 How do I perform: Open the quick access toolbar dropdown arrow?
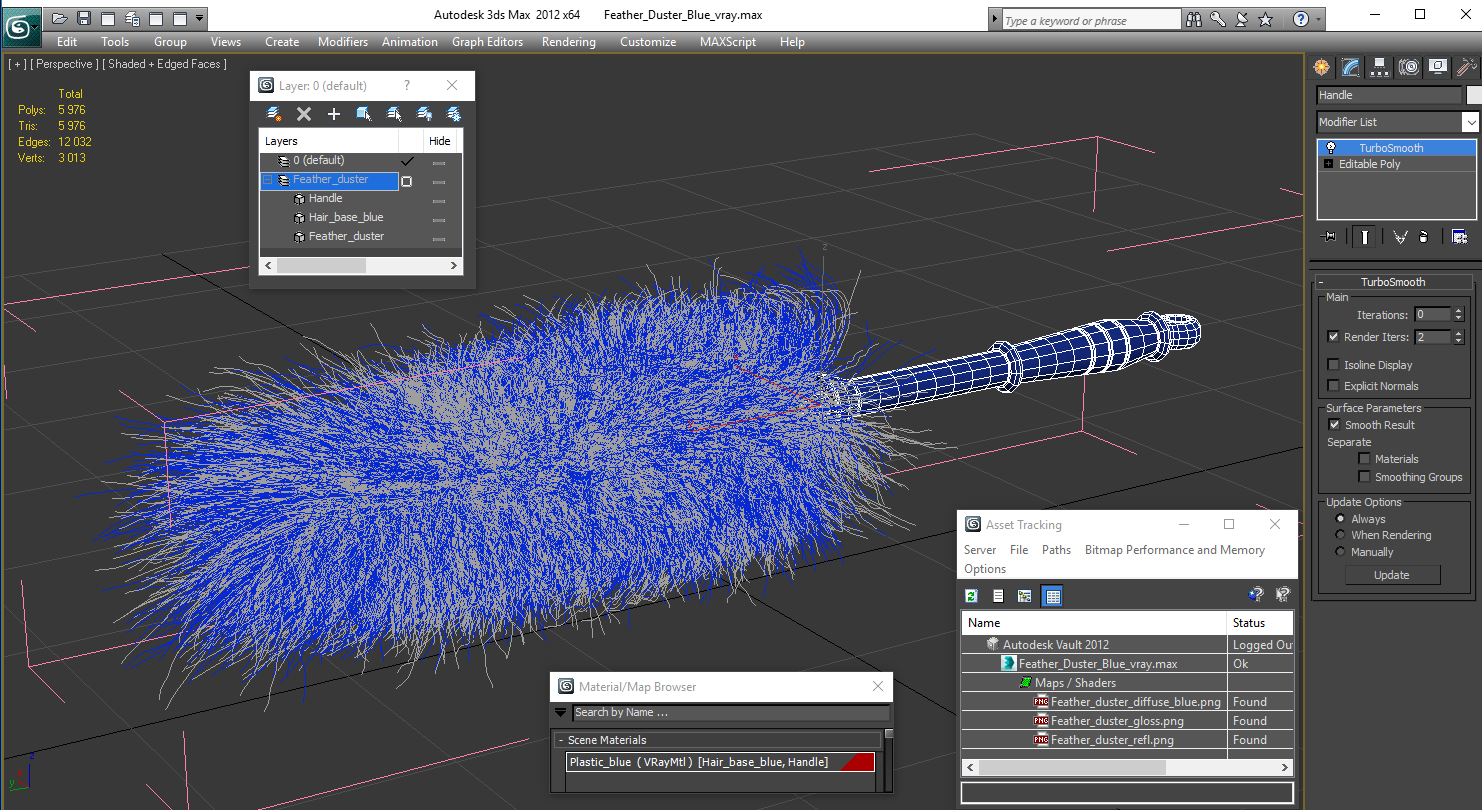click(201, 18)
